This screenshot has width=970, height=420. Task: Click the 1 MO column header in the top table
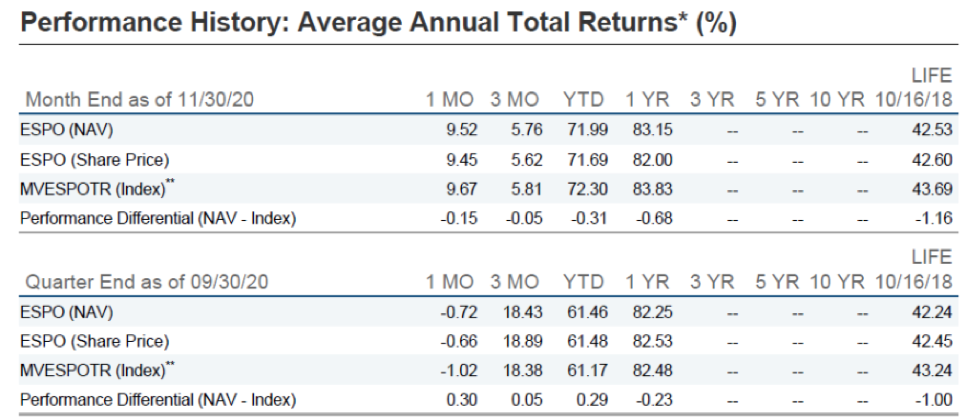pos(450,100)
